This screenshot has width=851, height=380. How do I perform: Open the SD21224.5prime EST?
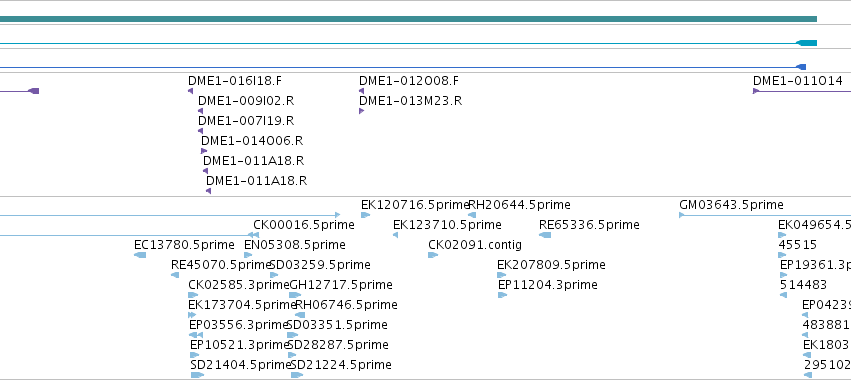[x=341, y=365]
